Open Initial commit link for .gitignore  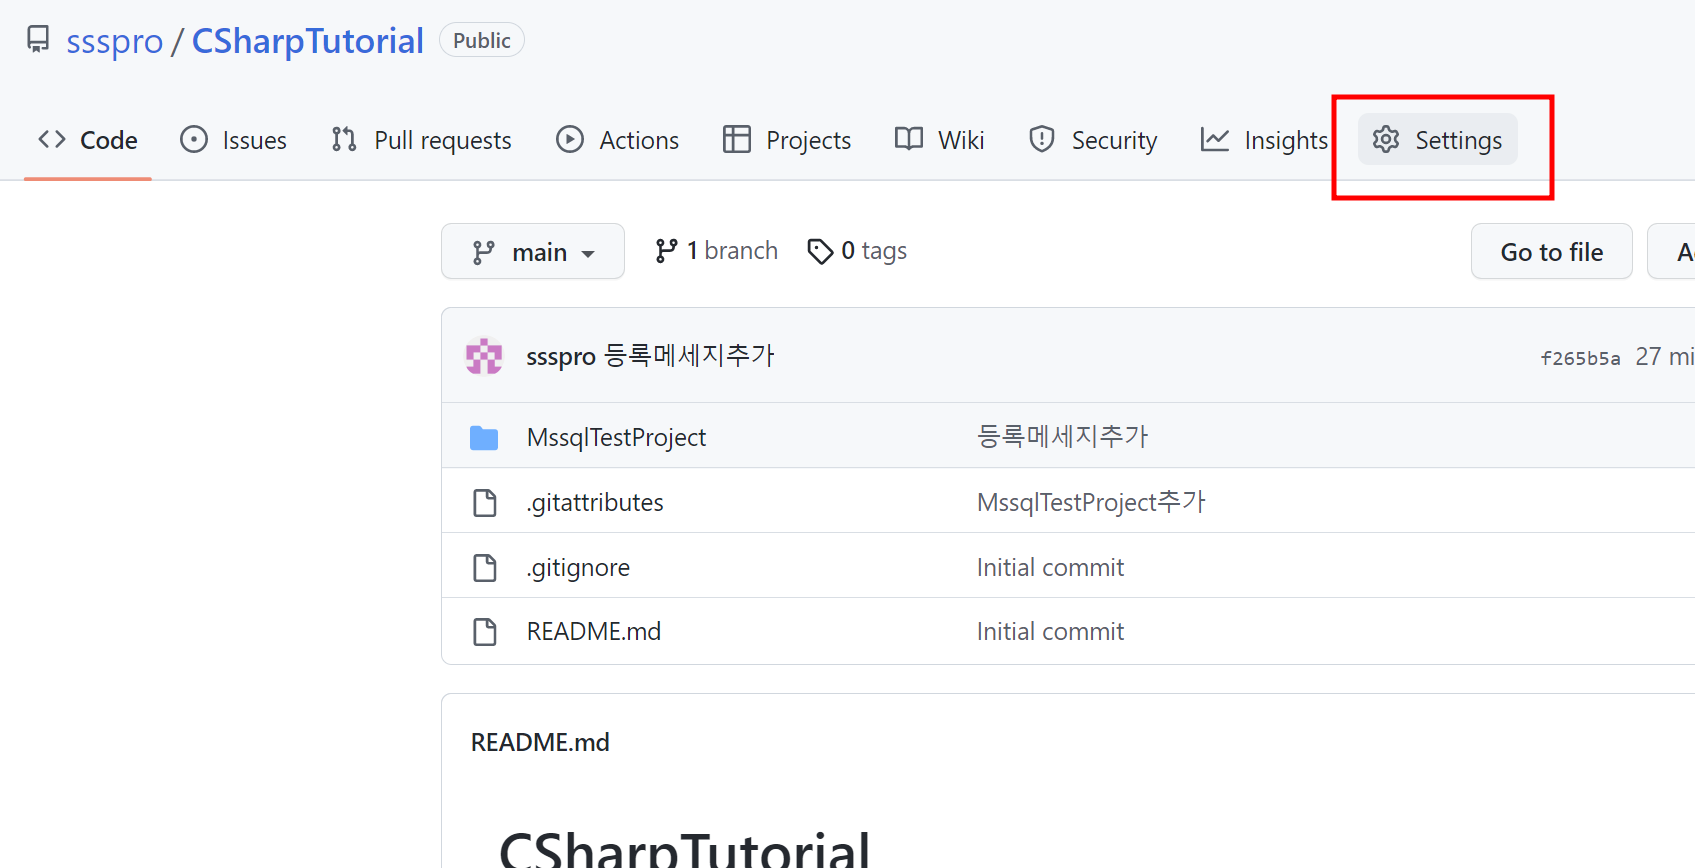point(1050,567)
